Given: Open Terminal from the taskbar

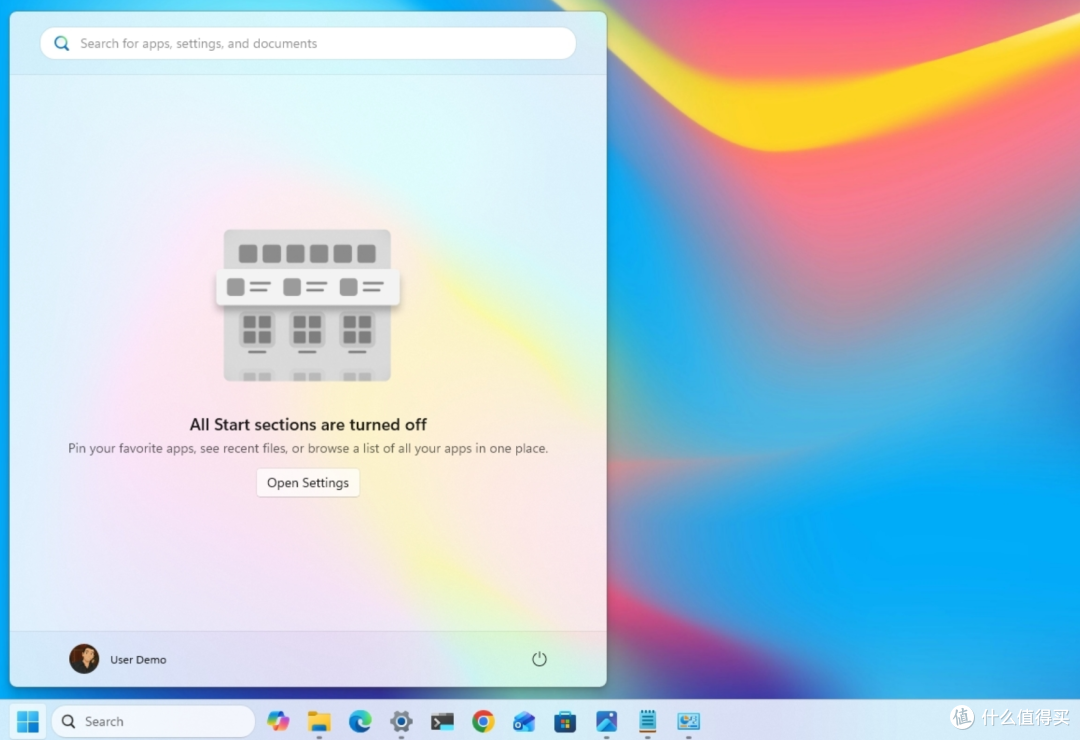Looking at the screenshot, I should (x=442, y=721).
